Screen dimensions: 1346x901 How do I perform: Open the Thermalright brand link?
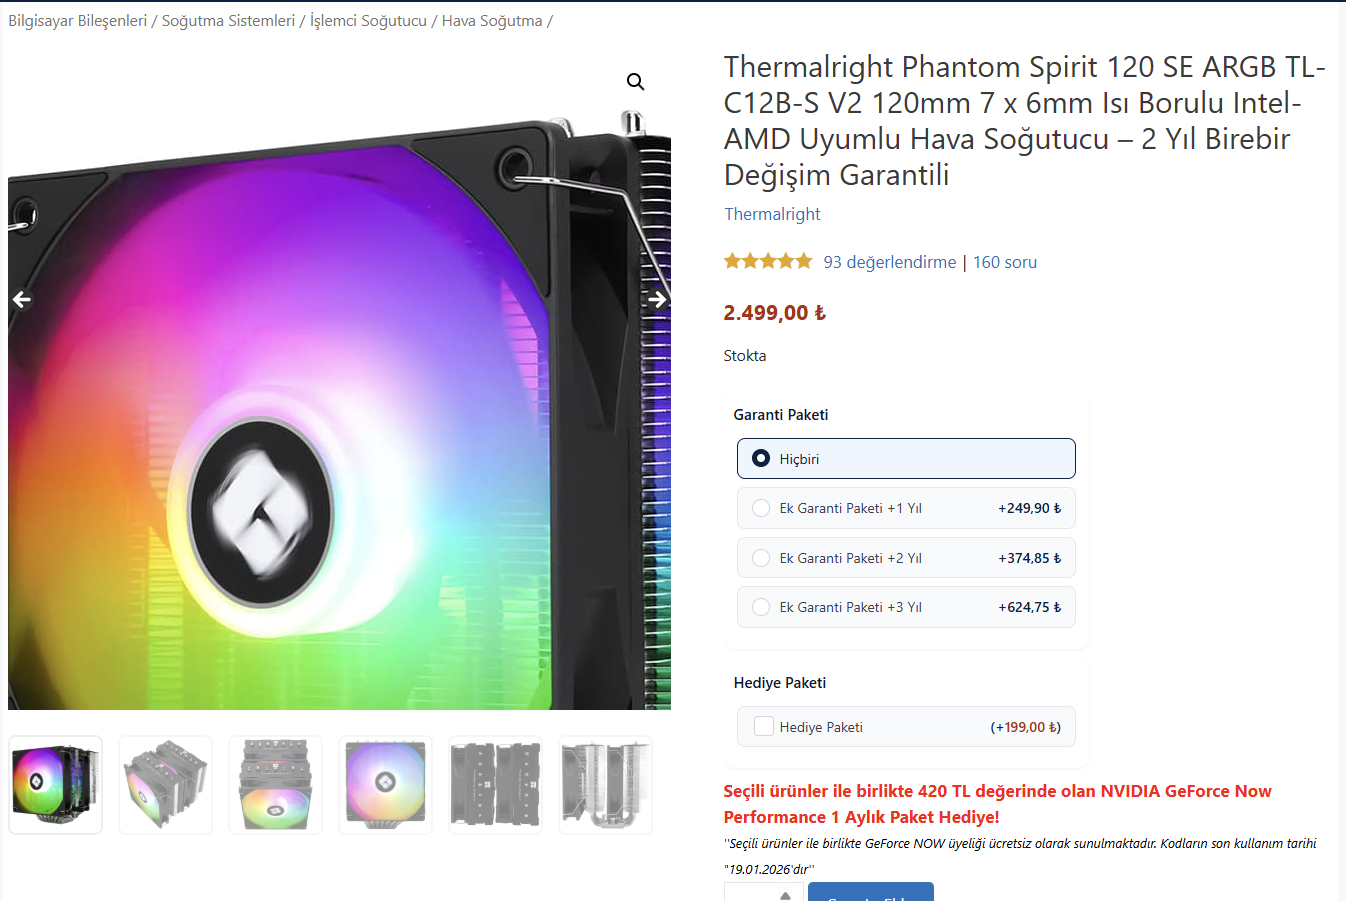pyautogui.click(x=772, y=214)
